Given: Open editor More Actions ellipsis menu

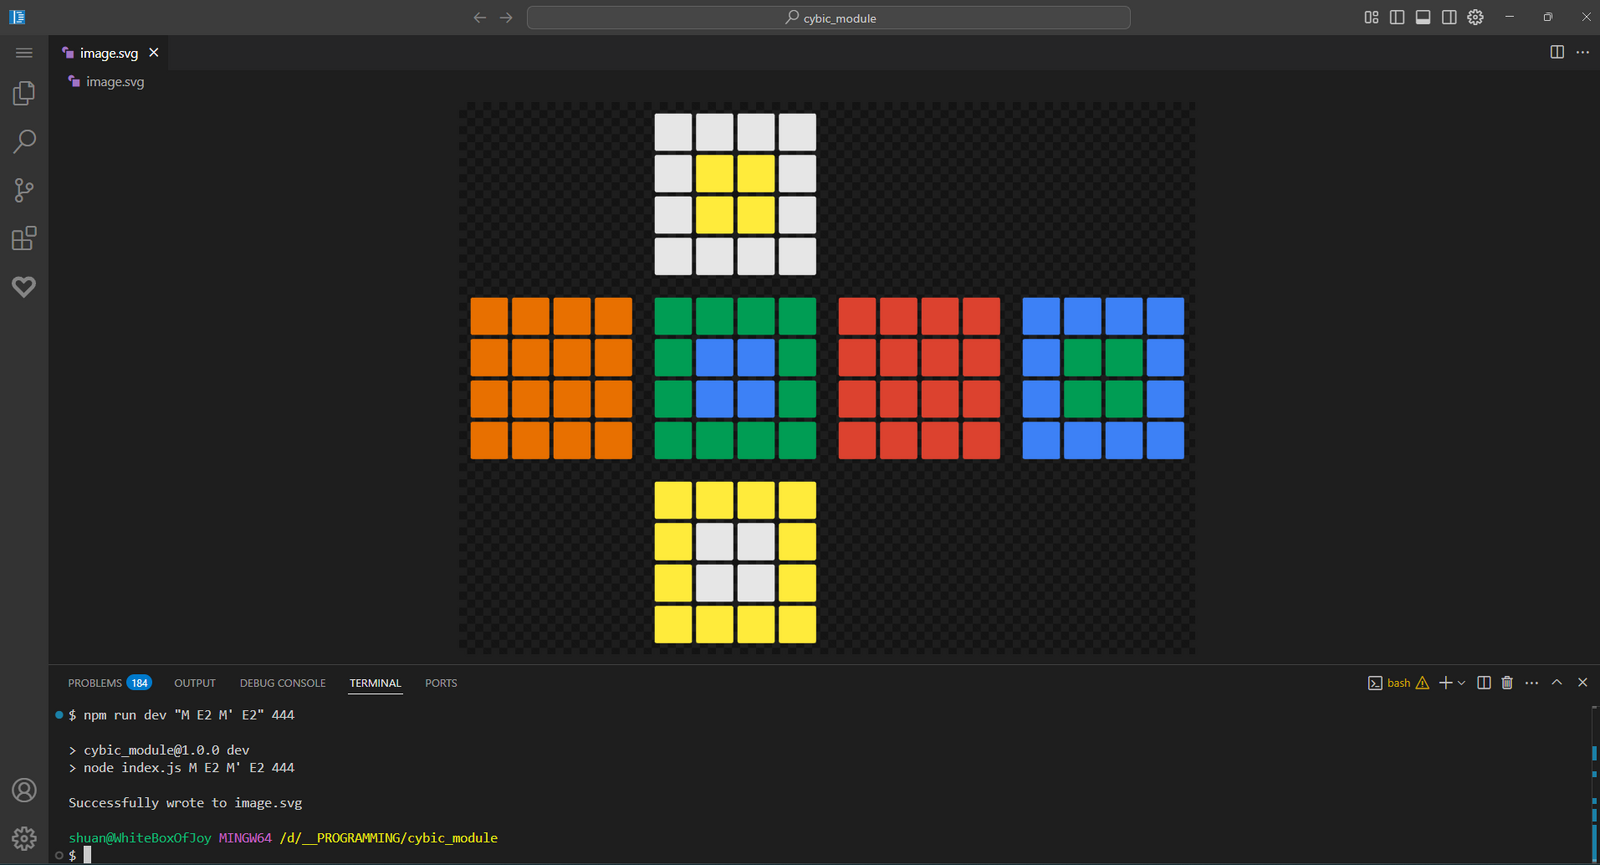Looking at the screenshot, I should point(1582,52).
